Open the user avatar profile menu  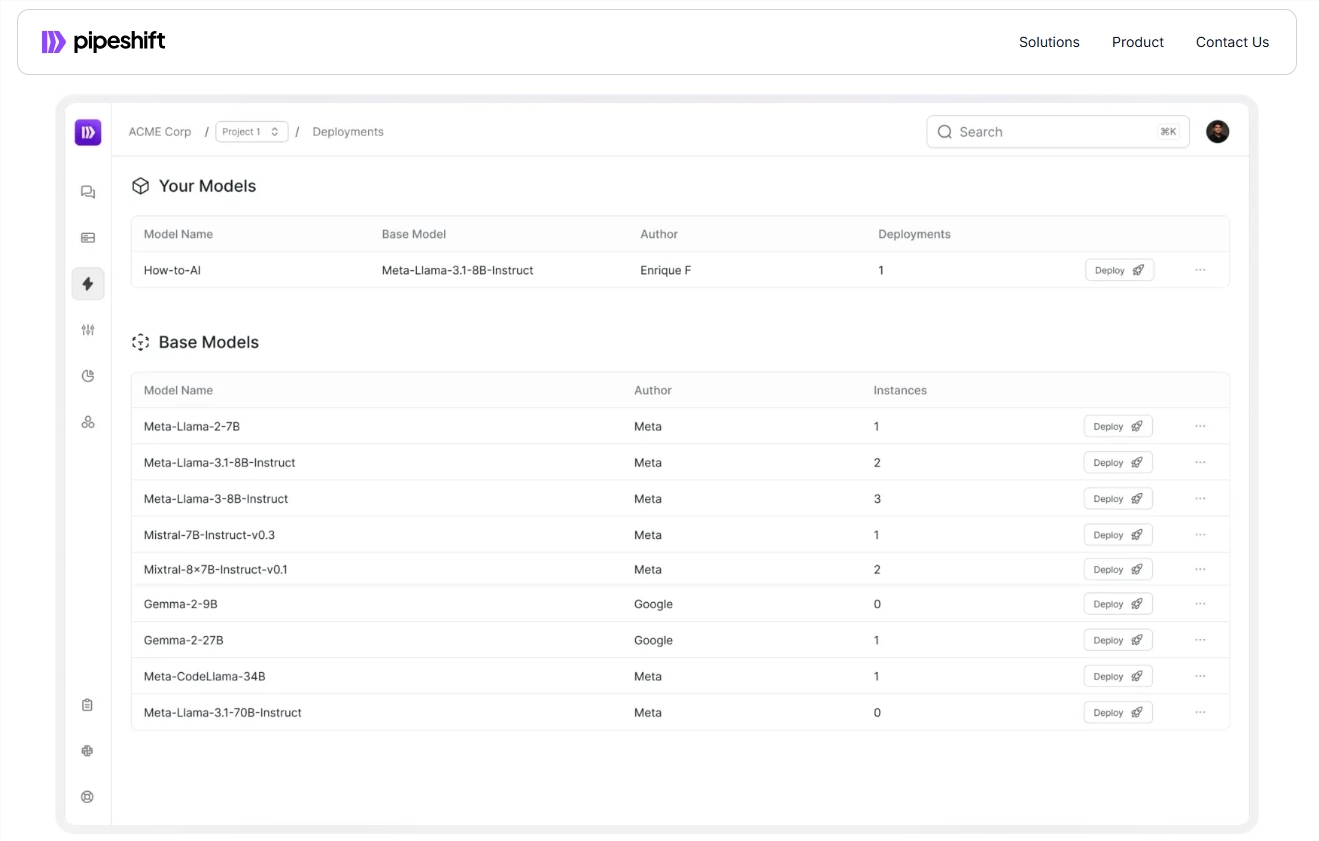1217,132
